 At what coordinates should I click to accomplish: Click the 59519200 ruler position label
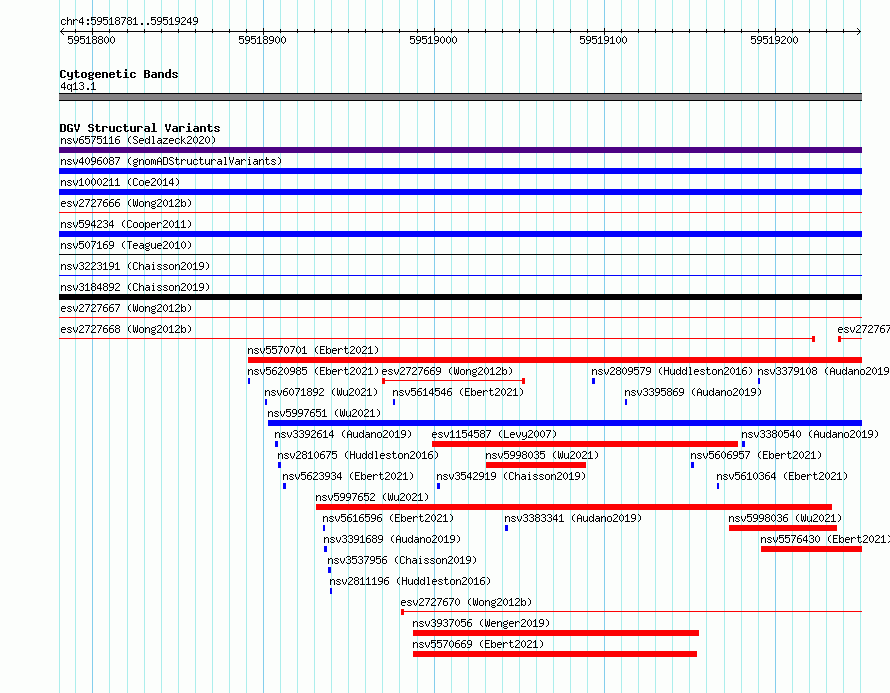point(774,40)
